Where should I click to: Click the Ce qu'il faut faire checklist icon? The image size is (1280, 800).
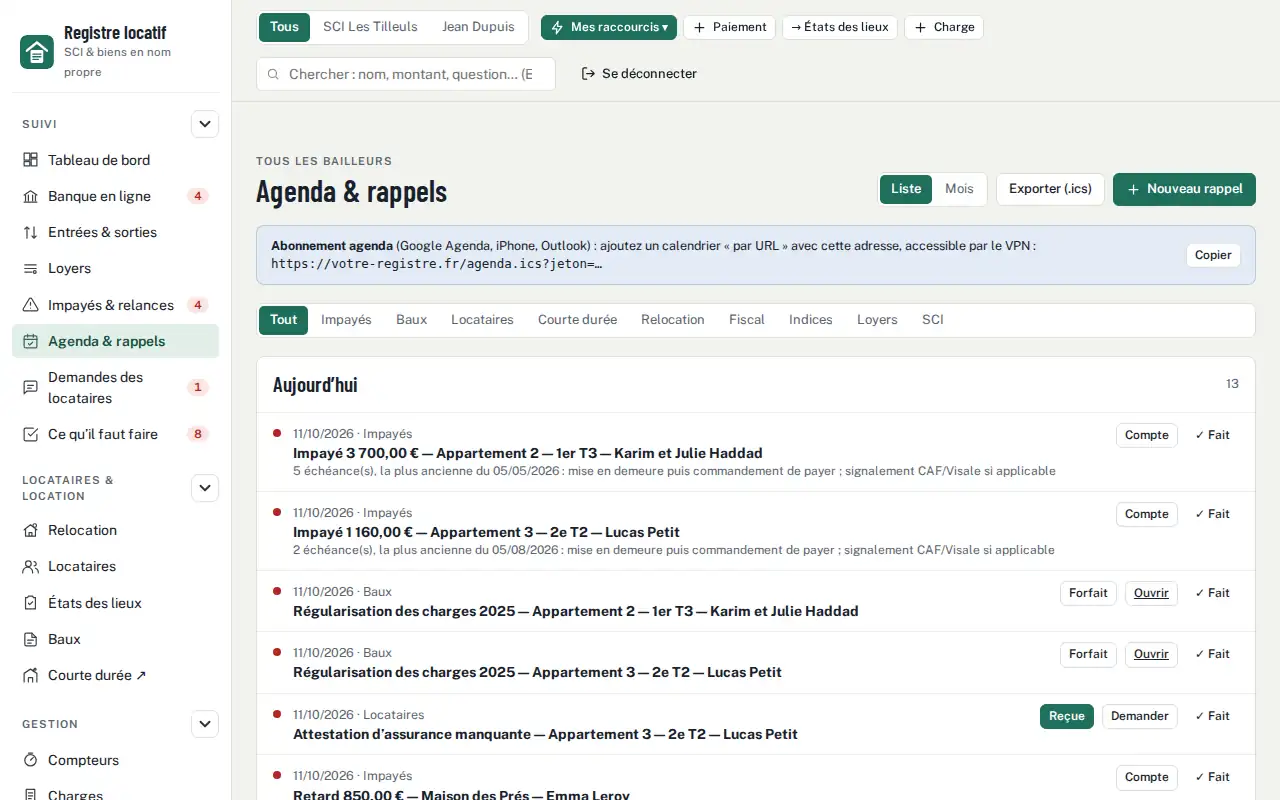click(30, 434)
